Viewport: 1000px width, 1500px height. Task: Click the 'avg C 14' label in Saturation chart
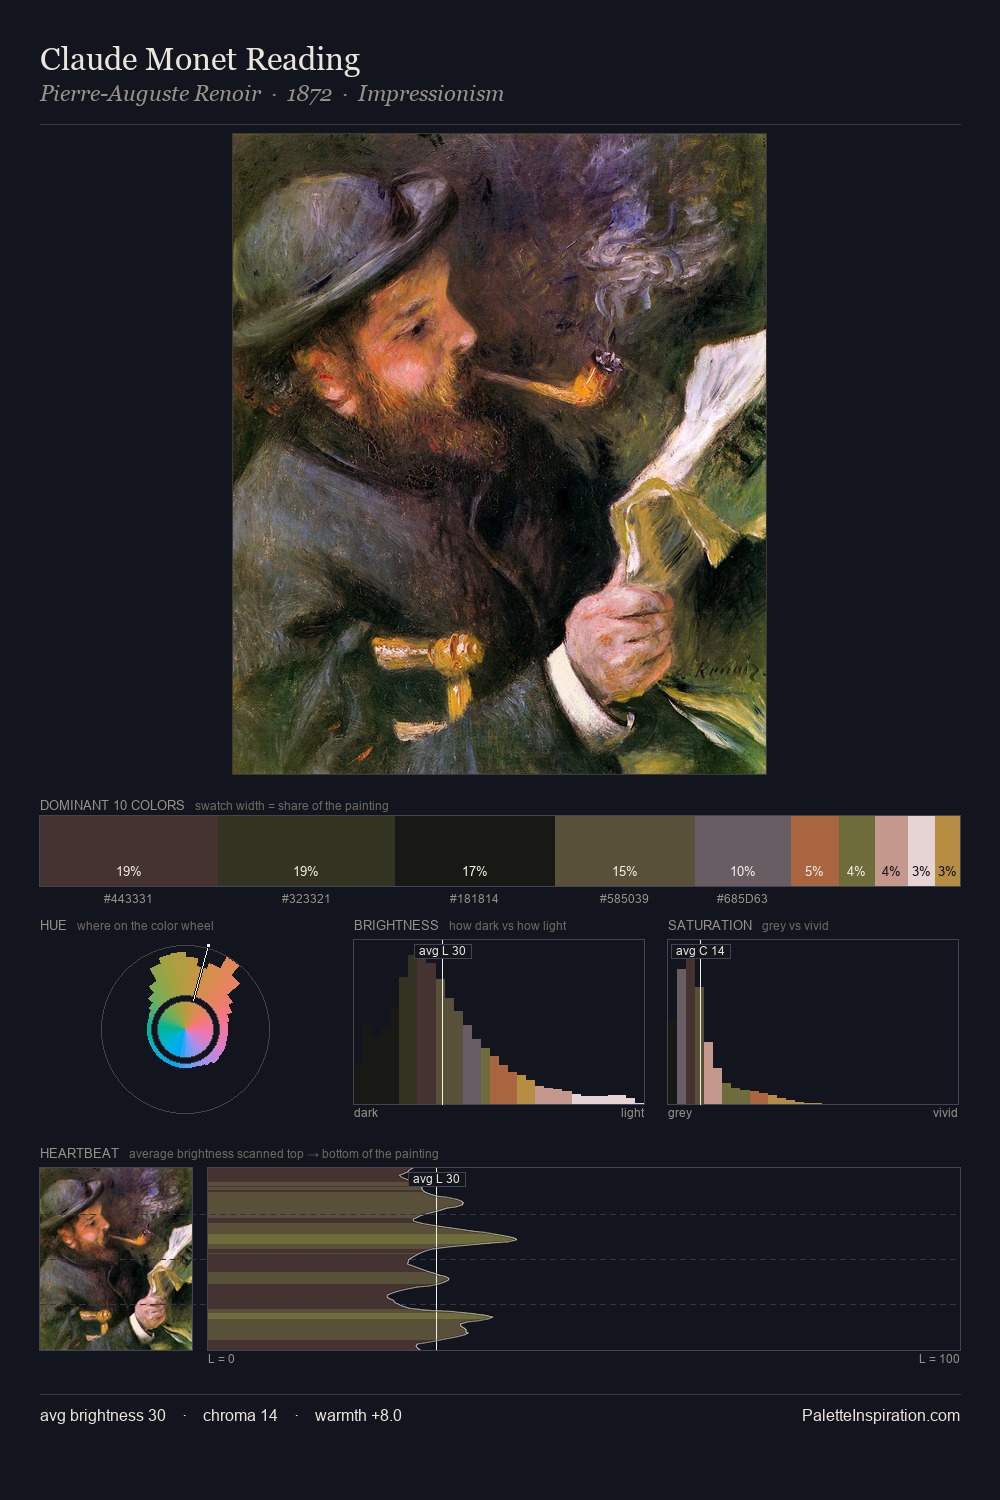pyautogui.click(x=700, y=951)
